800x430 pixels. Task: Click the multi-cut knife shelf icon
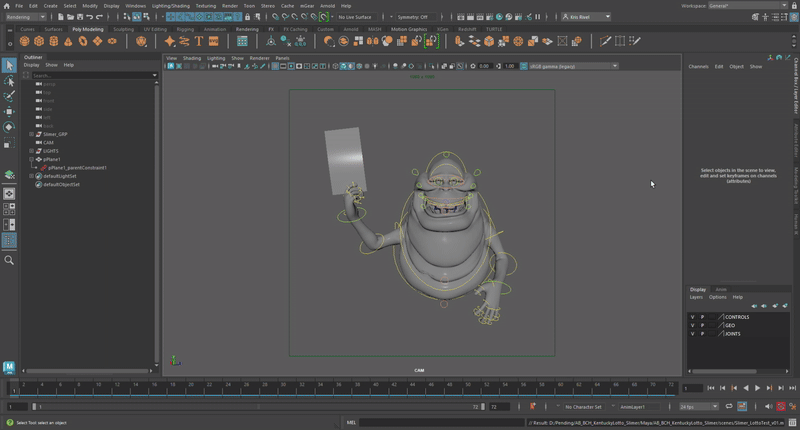coord(605,41)
